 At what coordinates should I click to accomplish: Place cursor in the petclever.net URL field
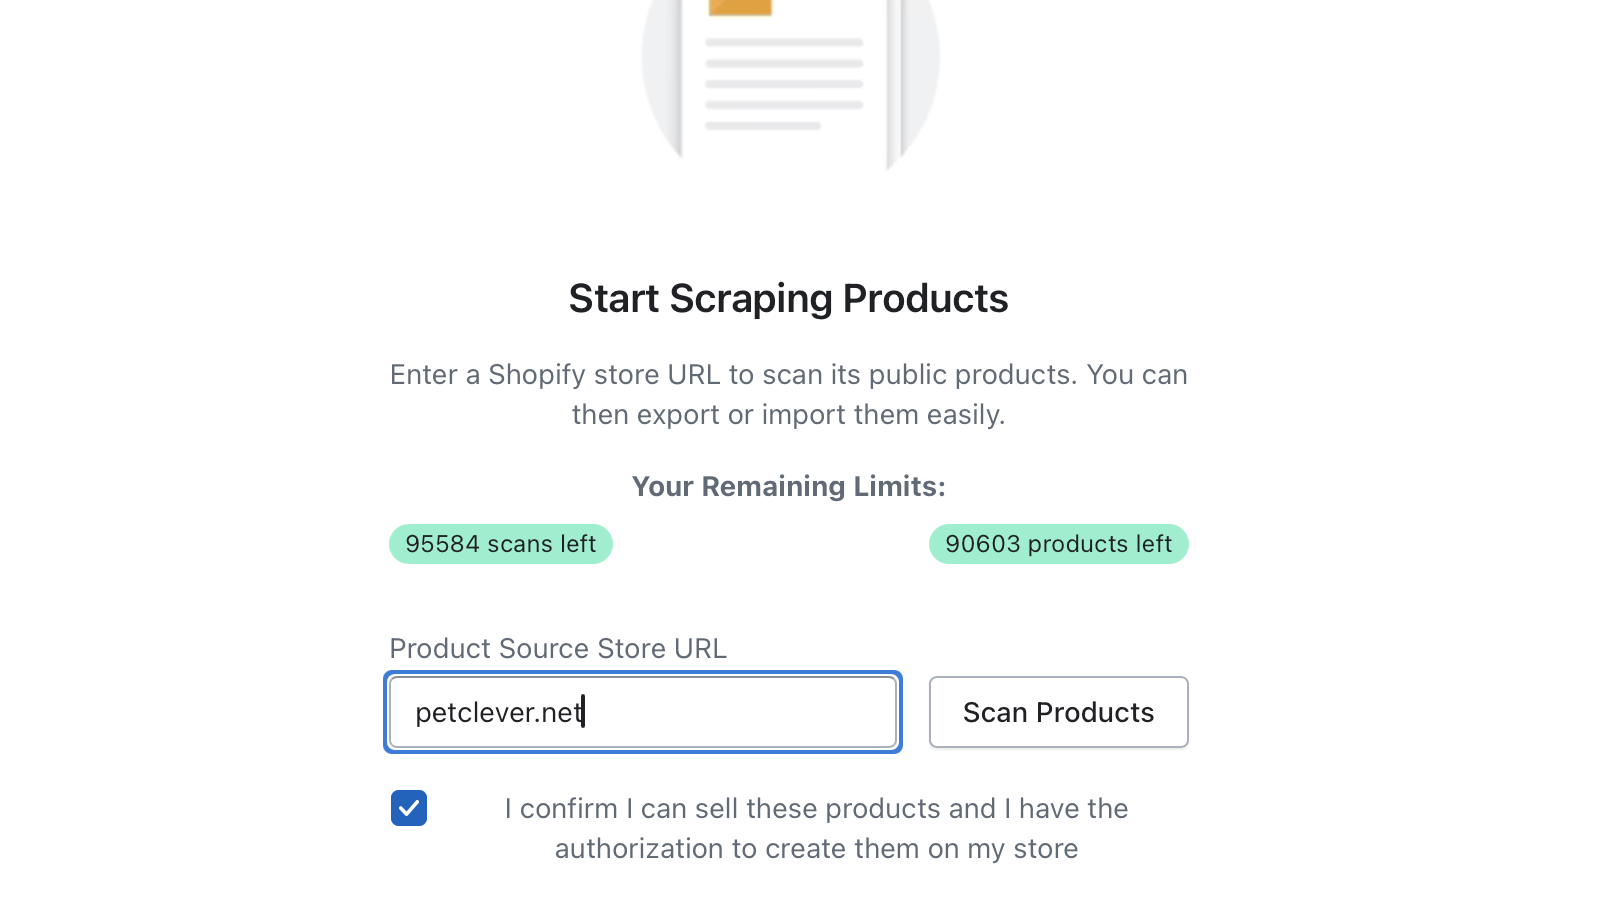click(x=643, y=712)
